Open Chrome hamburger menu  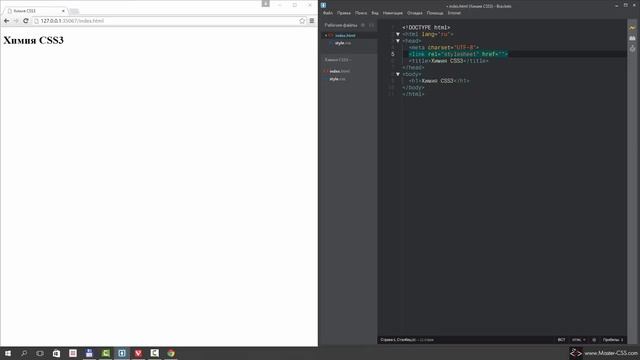click(x=312, y=21)
